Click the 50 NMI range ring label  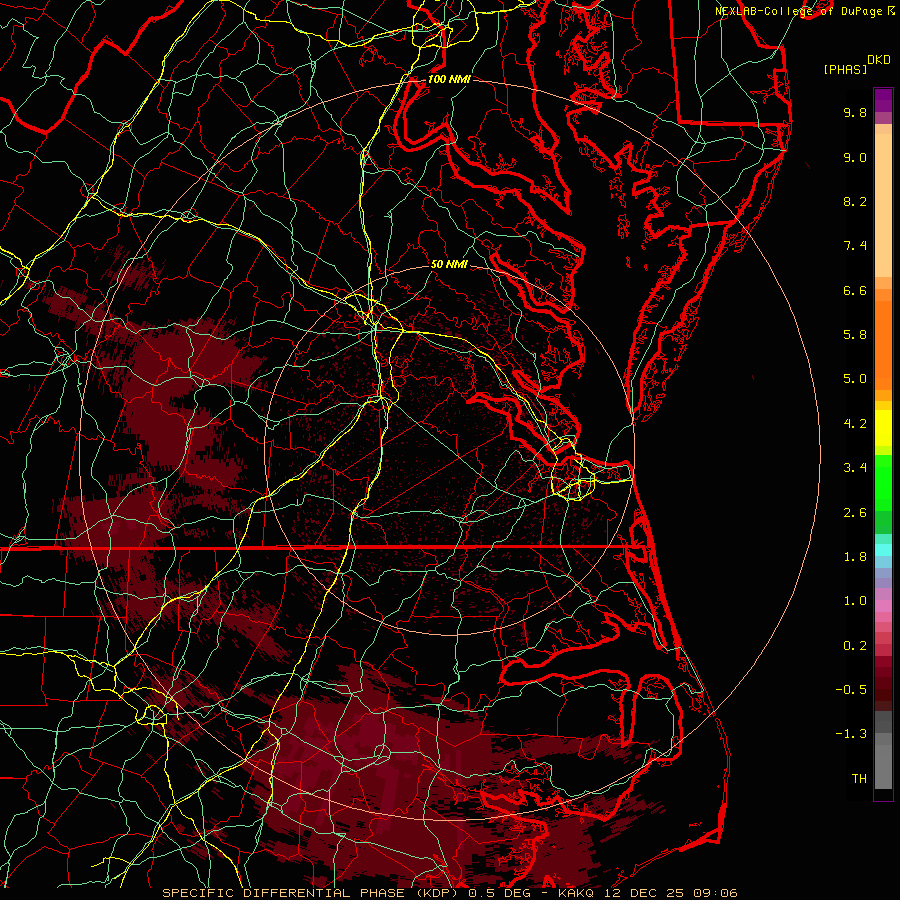[449, 264]
